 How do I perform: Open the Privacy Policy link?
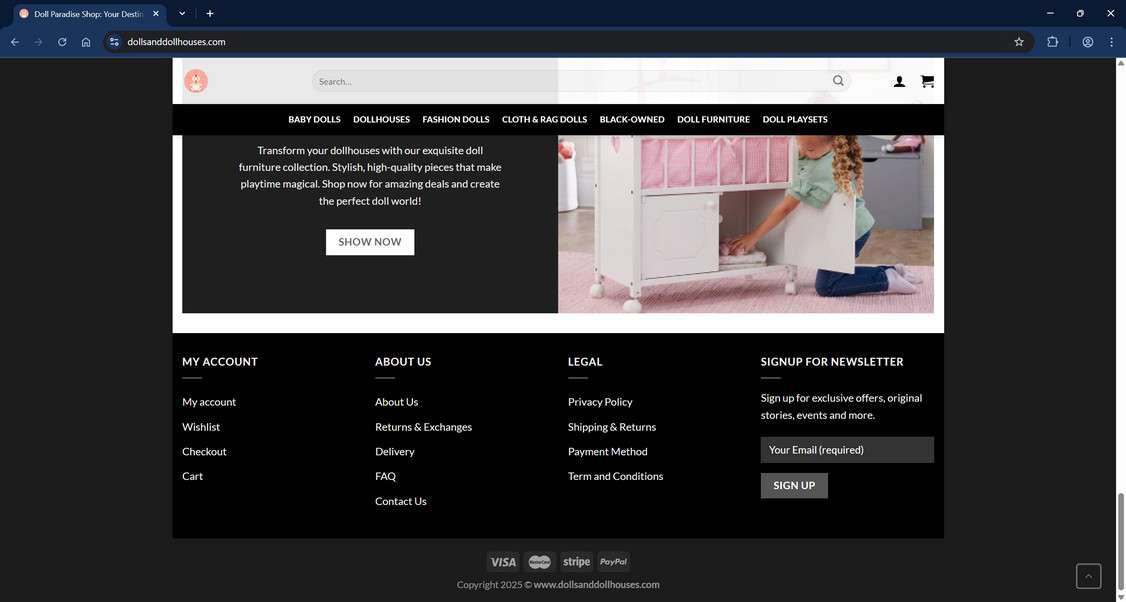[x=600, y=402]
